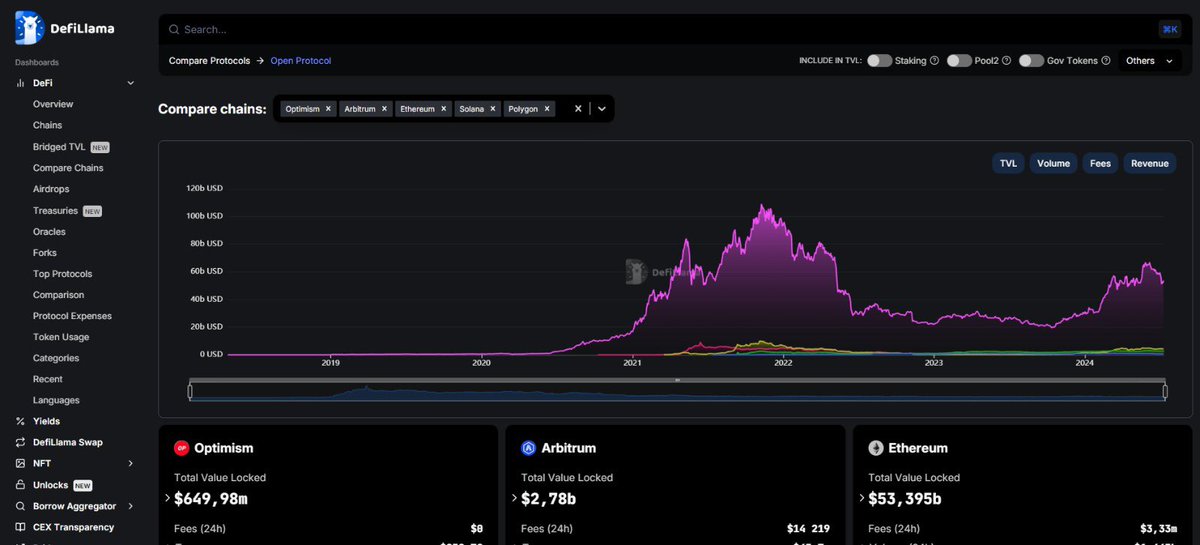Click right handle of chart range slider
Screen dimensions: 1200x545
coord(1166,392)
